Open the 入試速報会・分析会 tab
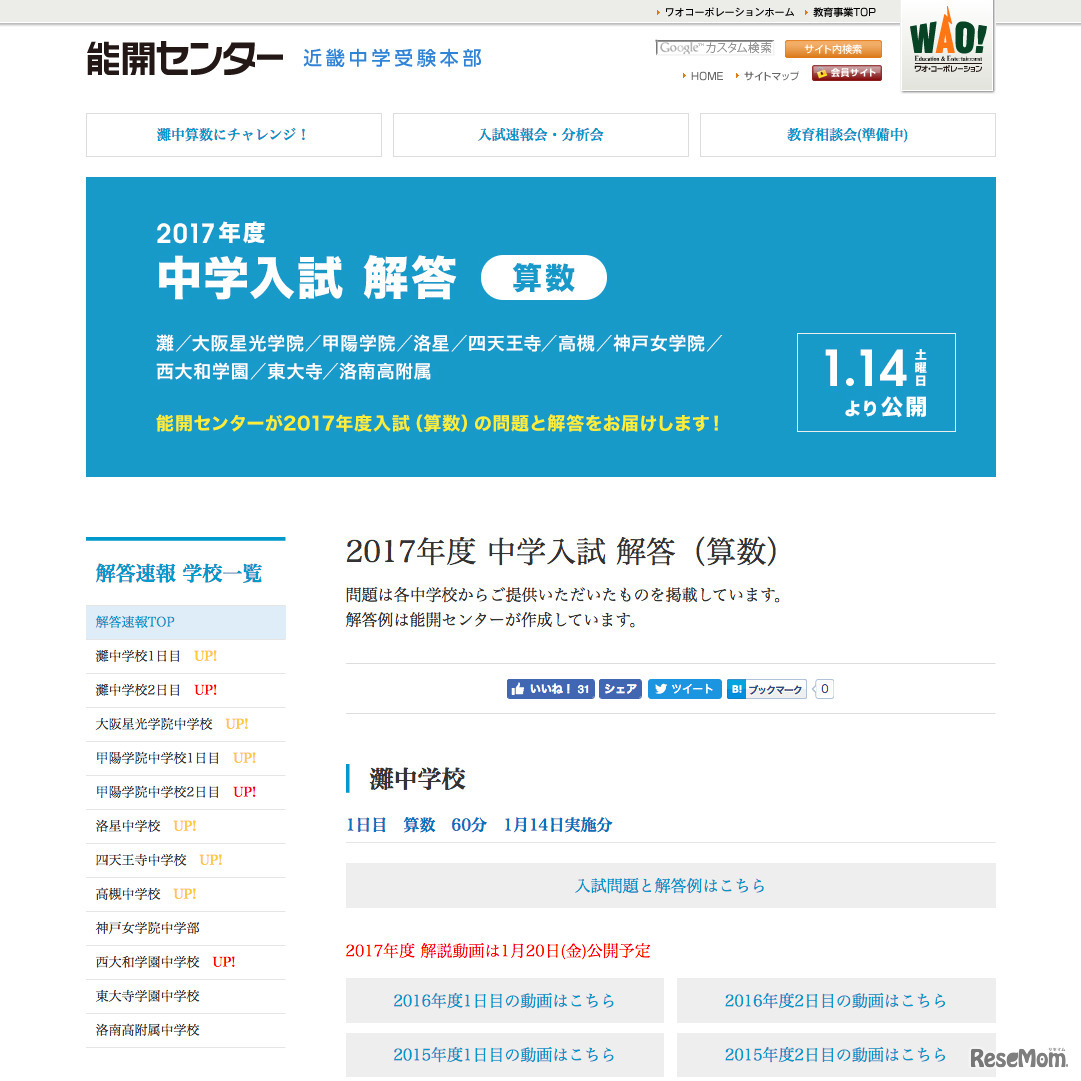 [x=540, y=135]
